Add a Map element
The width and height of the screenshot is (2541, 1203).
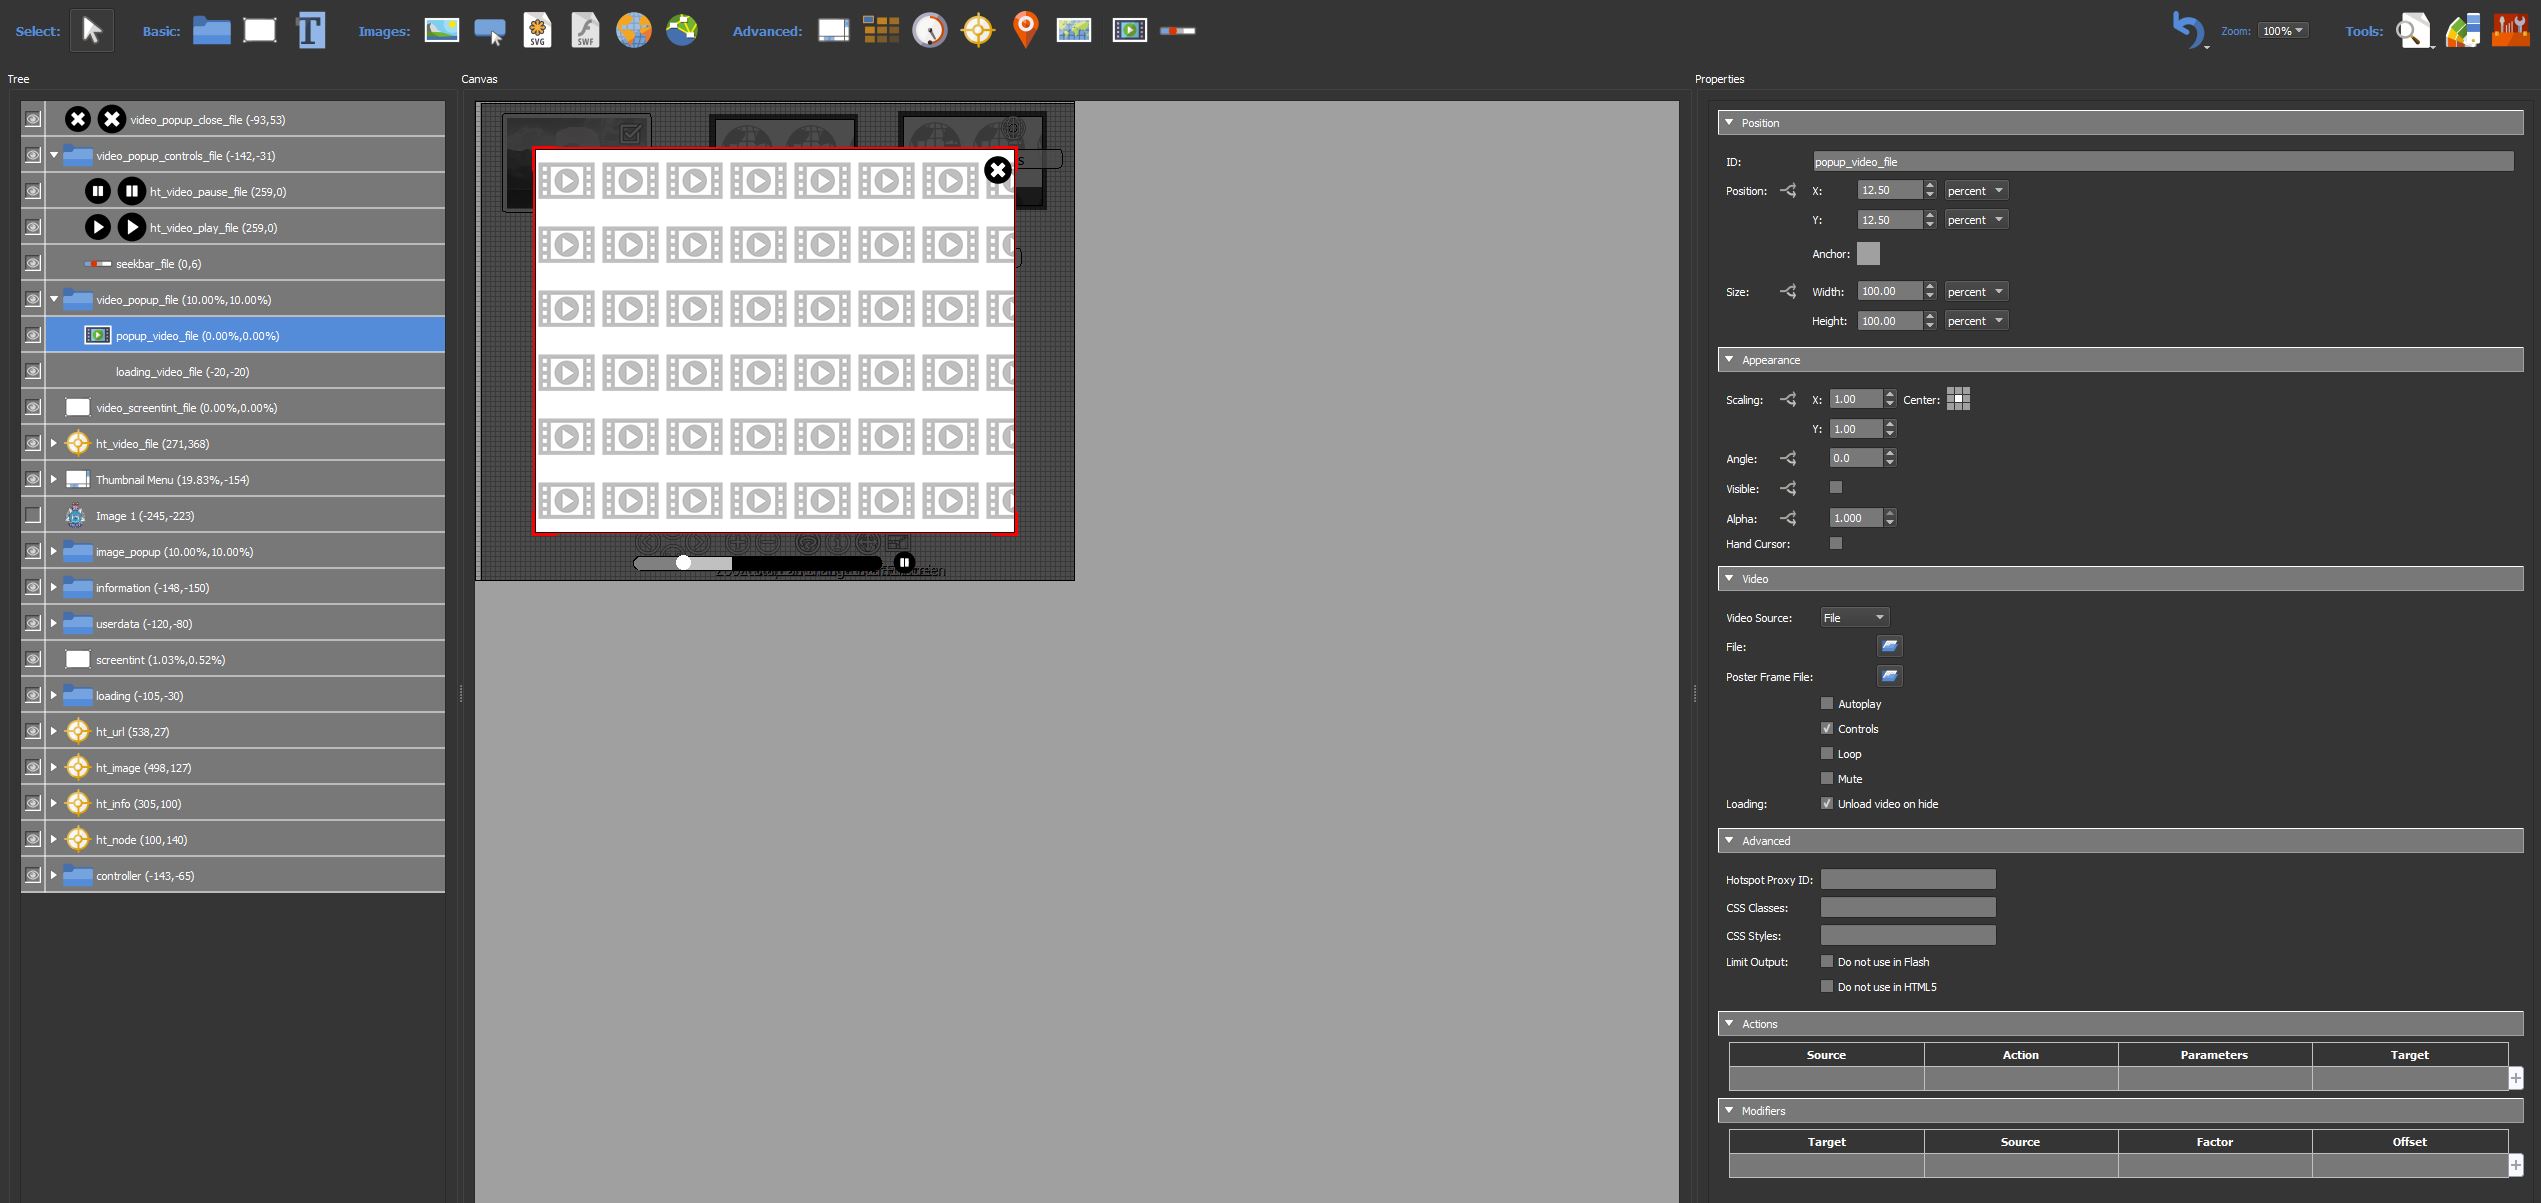coord(1074,31)
